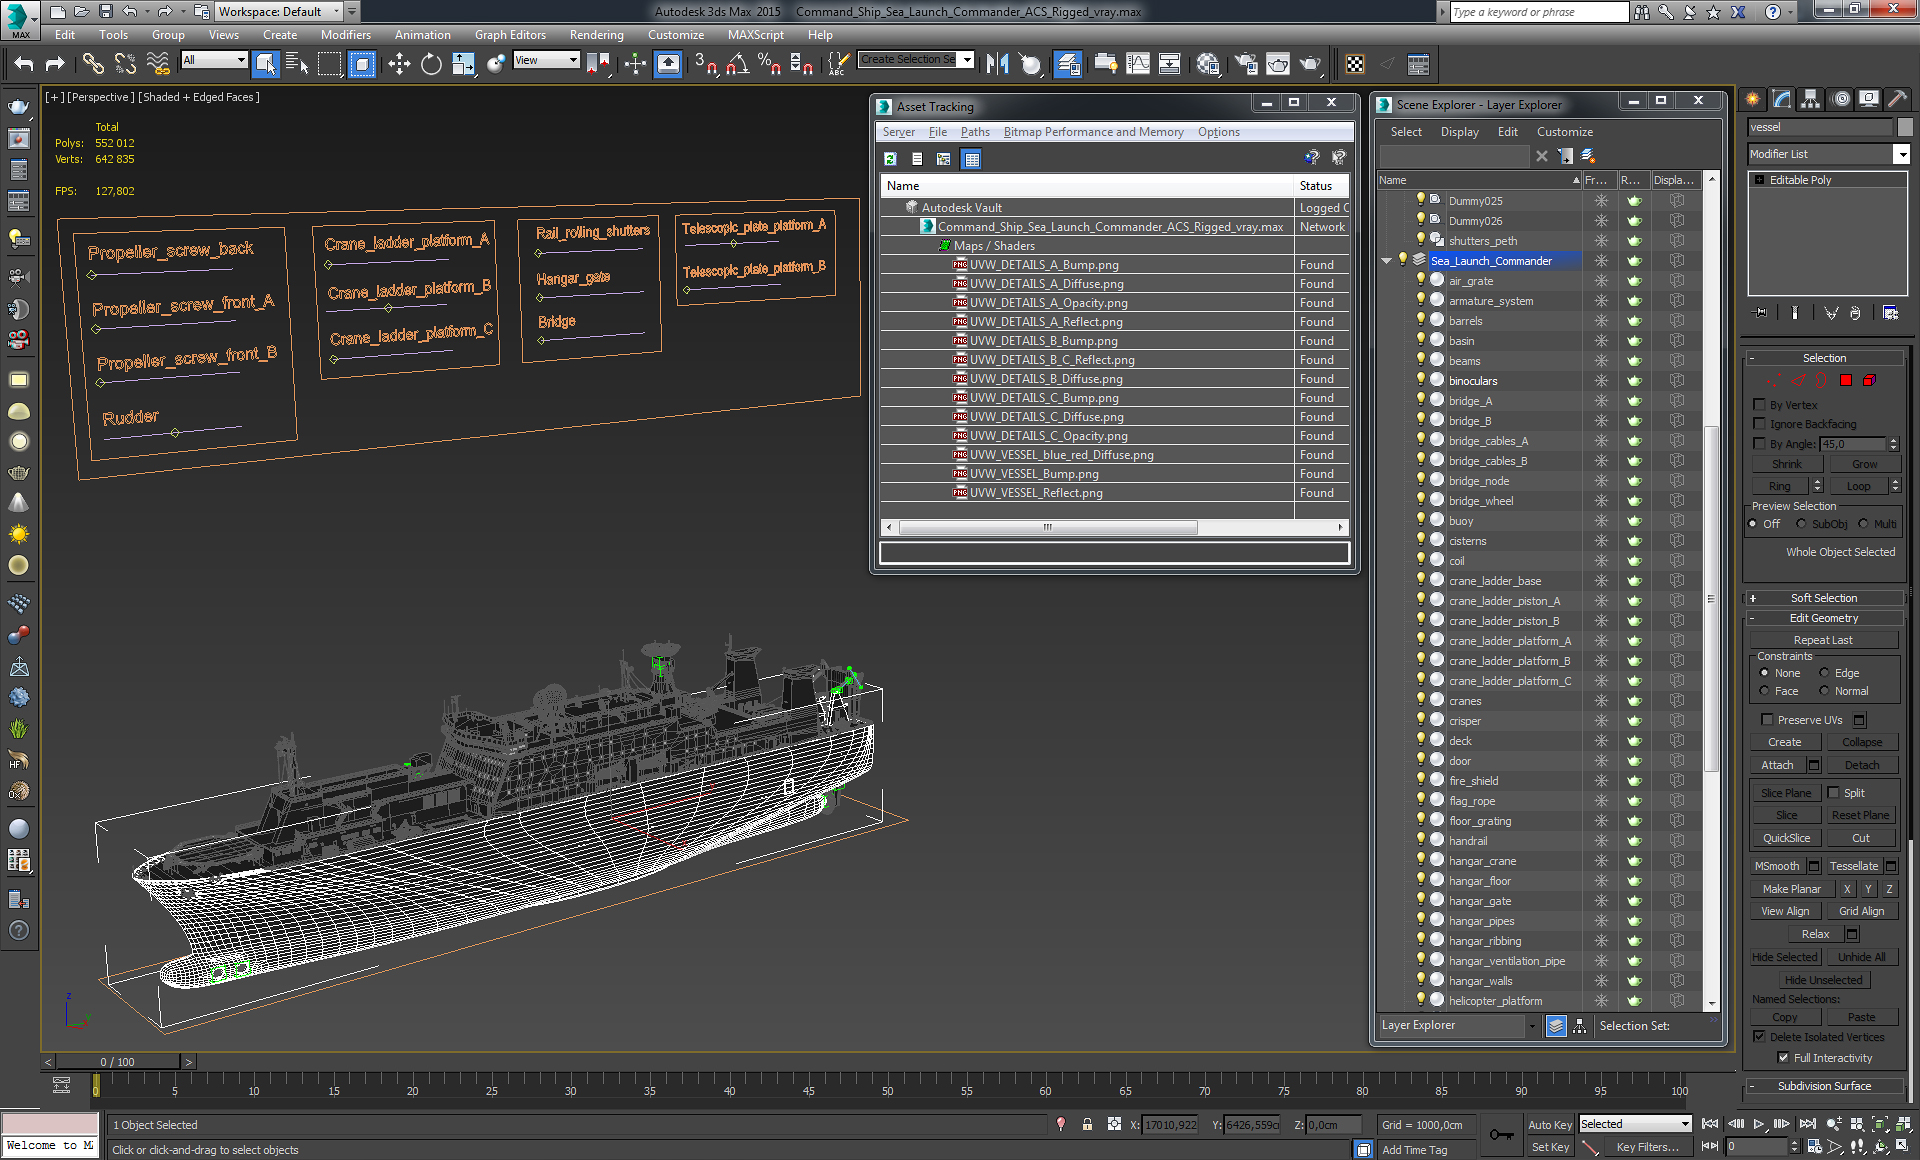The width and height of the screenshot is (1920, 1160).
Task: Activate the Select Object tool
Action: [x=265, y=64]
